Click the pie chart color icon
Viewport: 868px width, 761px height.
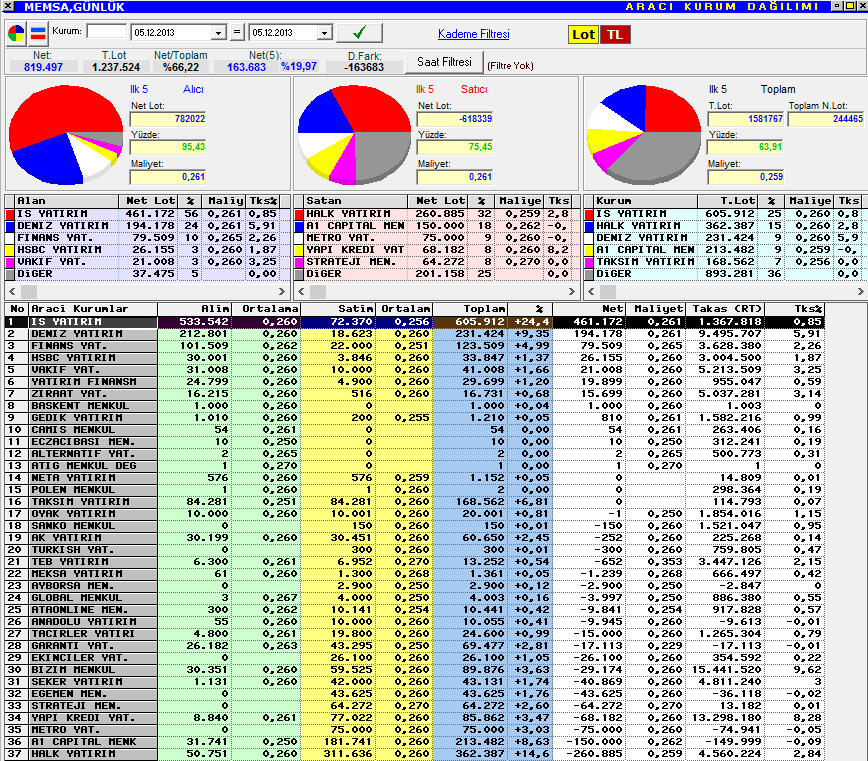[16, 34]
